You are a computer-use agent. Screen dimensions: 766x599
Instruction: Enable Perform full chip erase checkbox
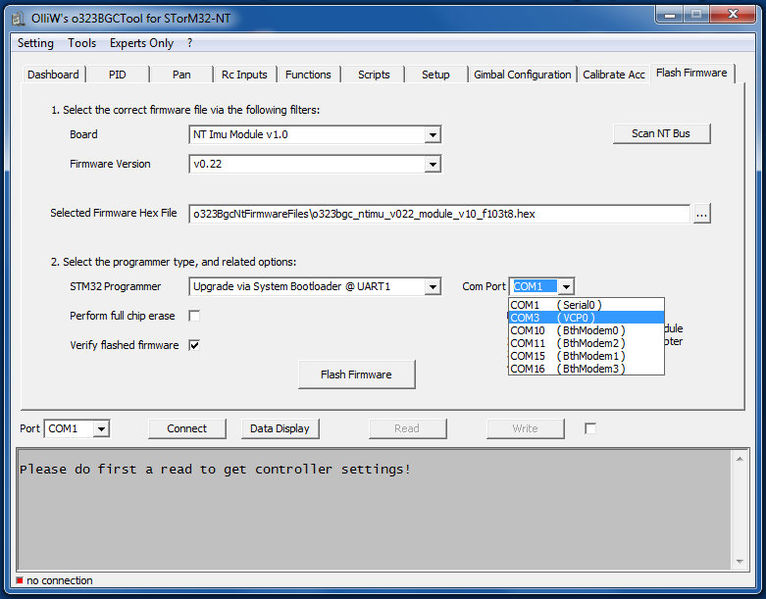(194, 316)
